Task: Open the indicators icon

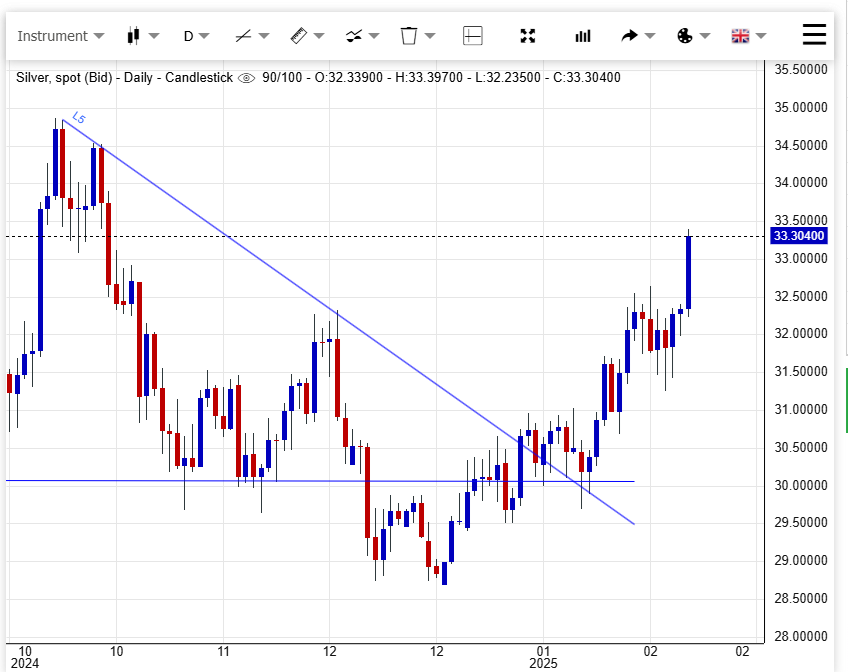Action: [354, 36]
